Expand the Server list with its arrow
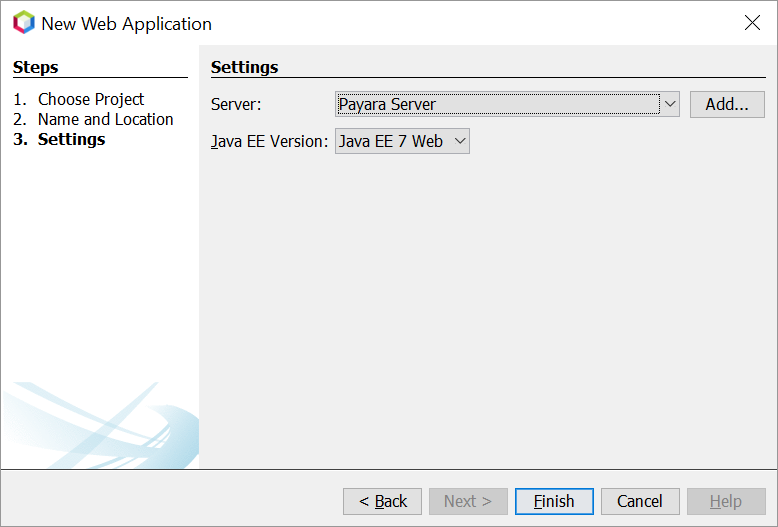Image resolution: width=778 pixels, height=527 pixels. tap(669, 104)
